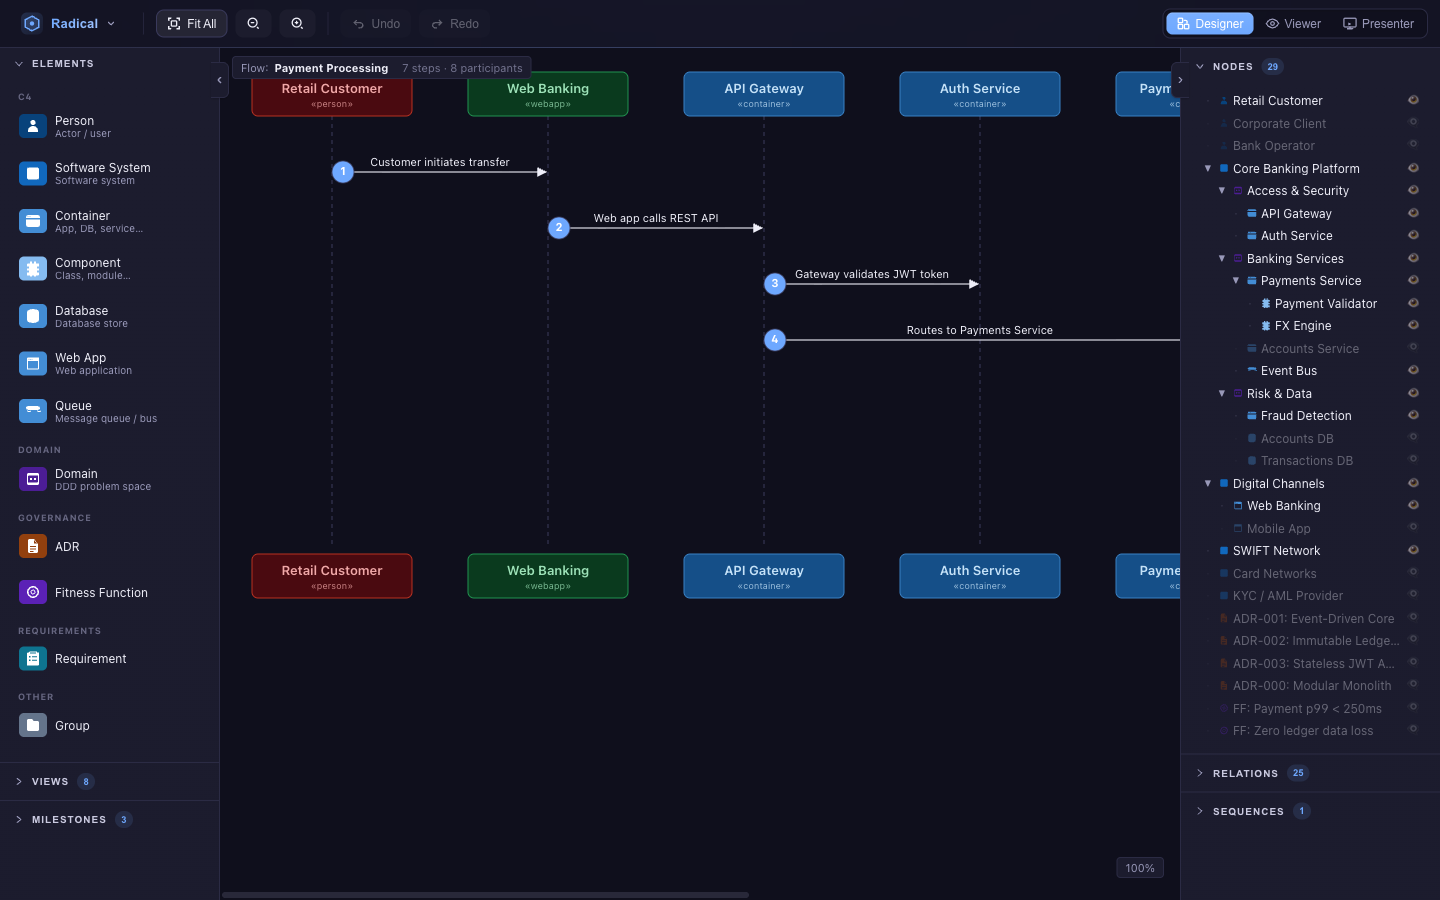Screen dimensions: 1440x900
Task: Click the Fit All button
Action: (x=192, y=24)
